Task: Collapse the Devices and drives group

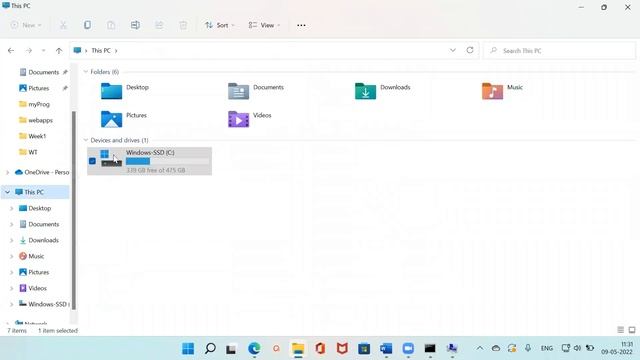Action: pos(86,140)
